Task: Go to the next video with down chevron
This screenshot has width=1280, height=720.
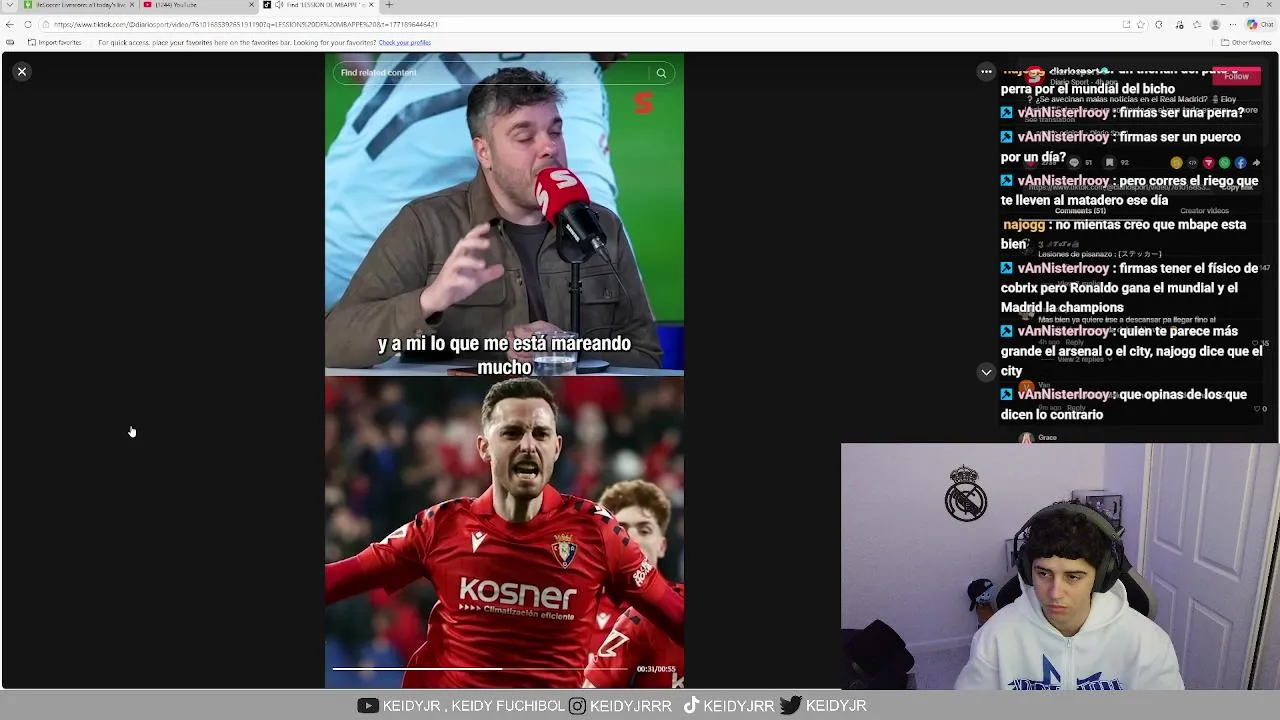Action: (x=986, y=372)
